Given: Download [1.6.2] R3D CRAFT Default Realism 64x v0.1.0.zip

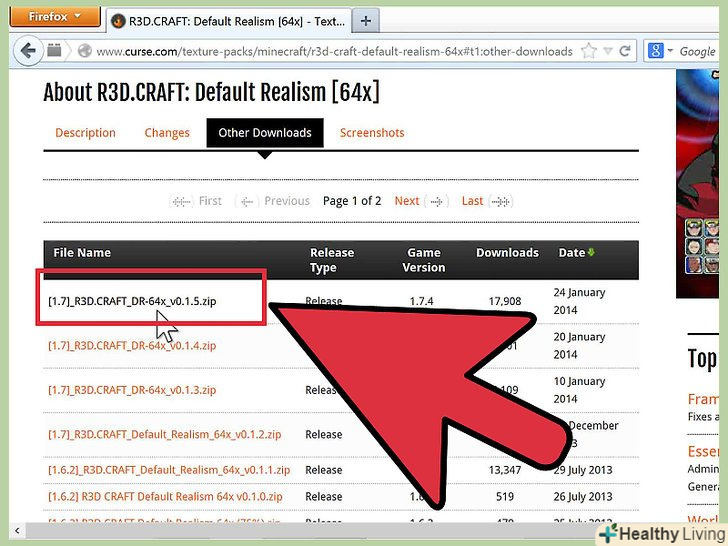Looking at the screenshot, I should click(x=165, y=496).
